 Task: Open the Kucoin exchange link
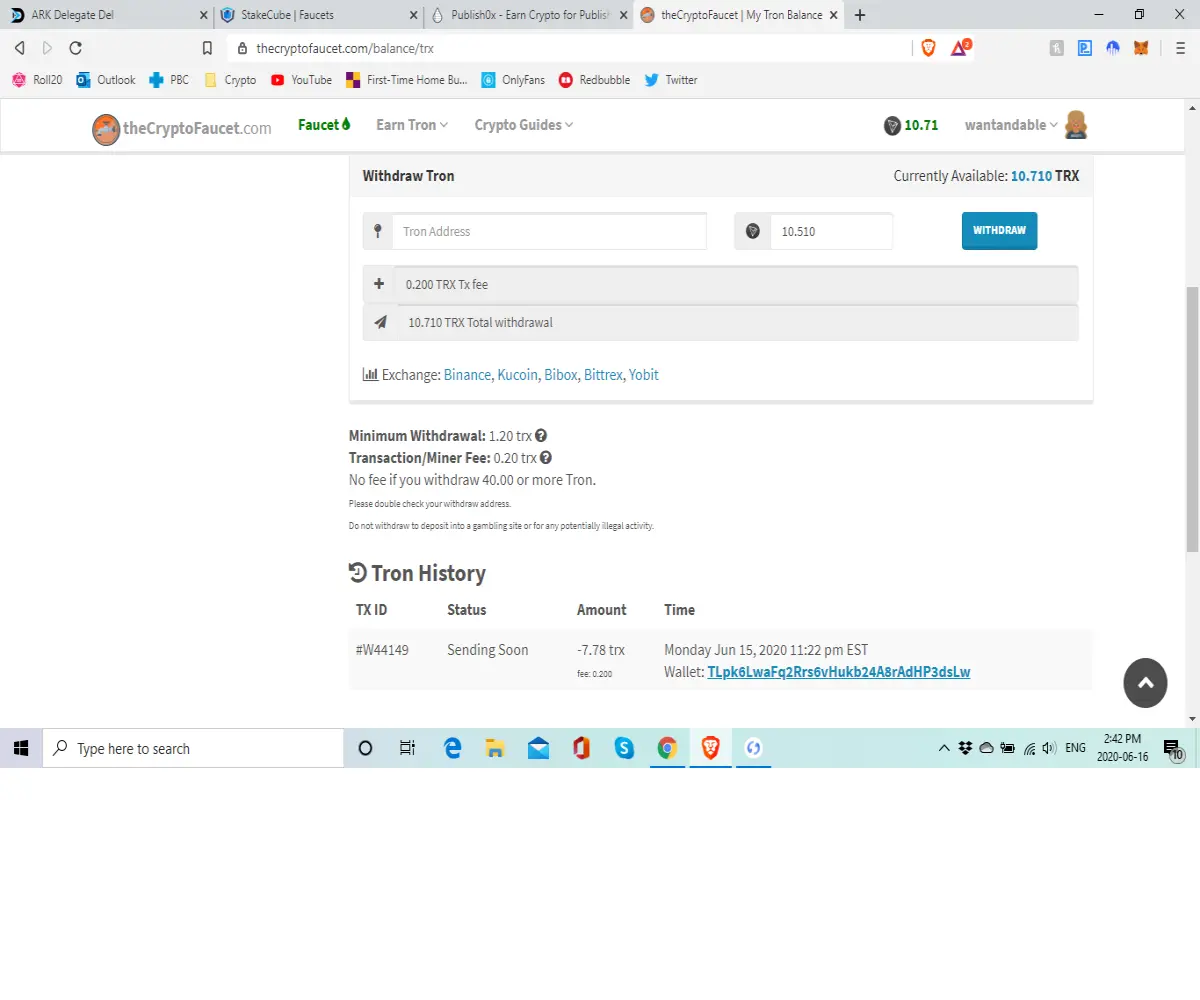click(518, 375)
